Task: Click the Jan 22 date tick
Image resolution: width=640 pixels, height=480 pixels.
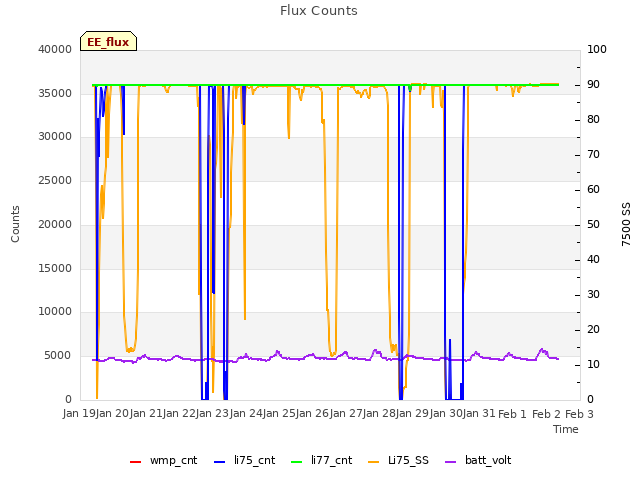Action: click(x=179, y=414)
